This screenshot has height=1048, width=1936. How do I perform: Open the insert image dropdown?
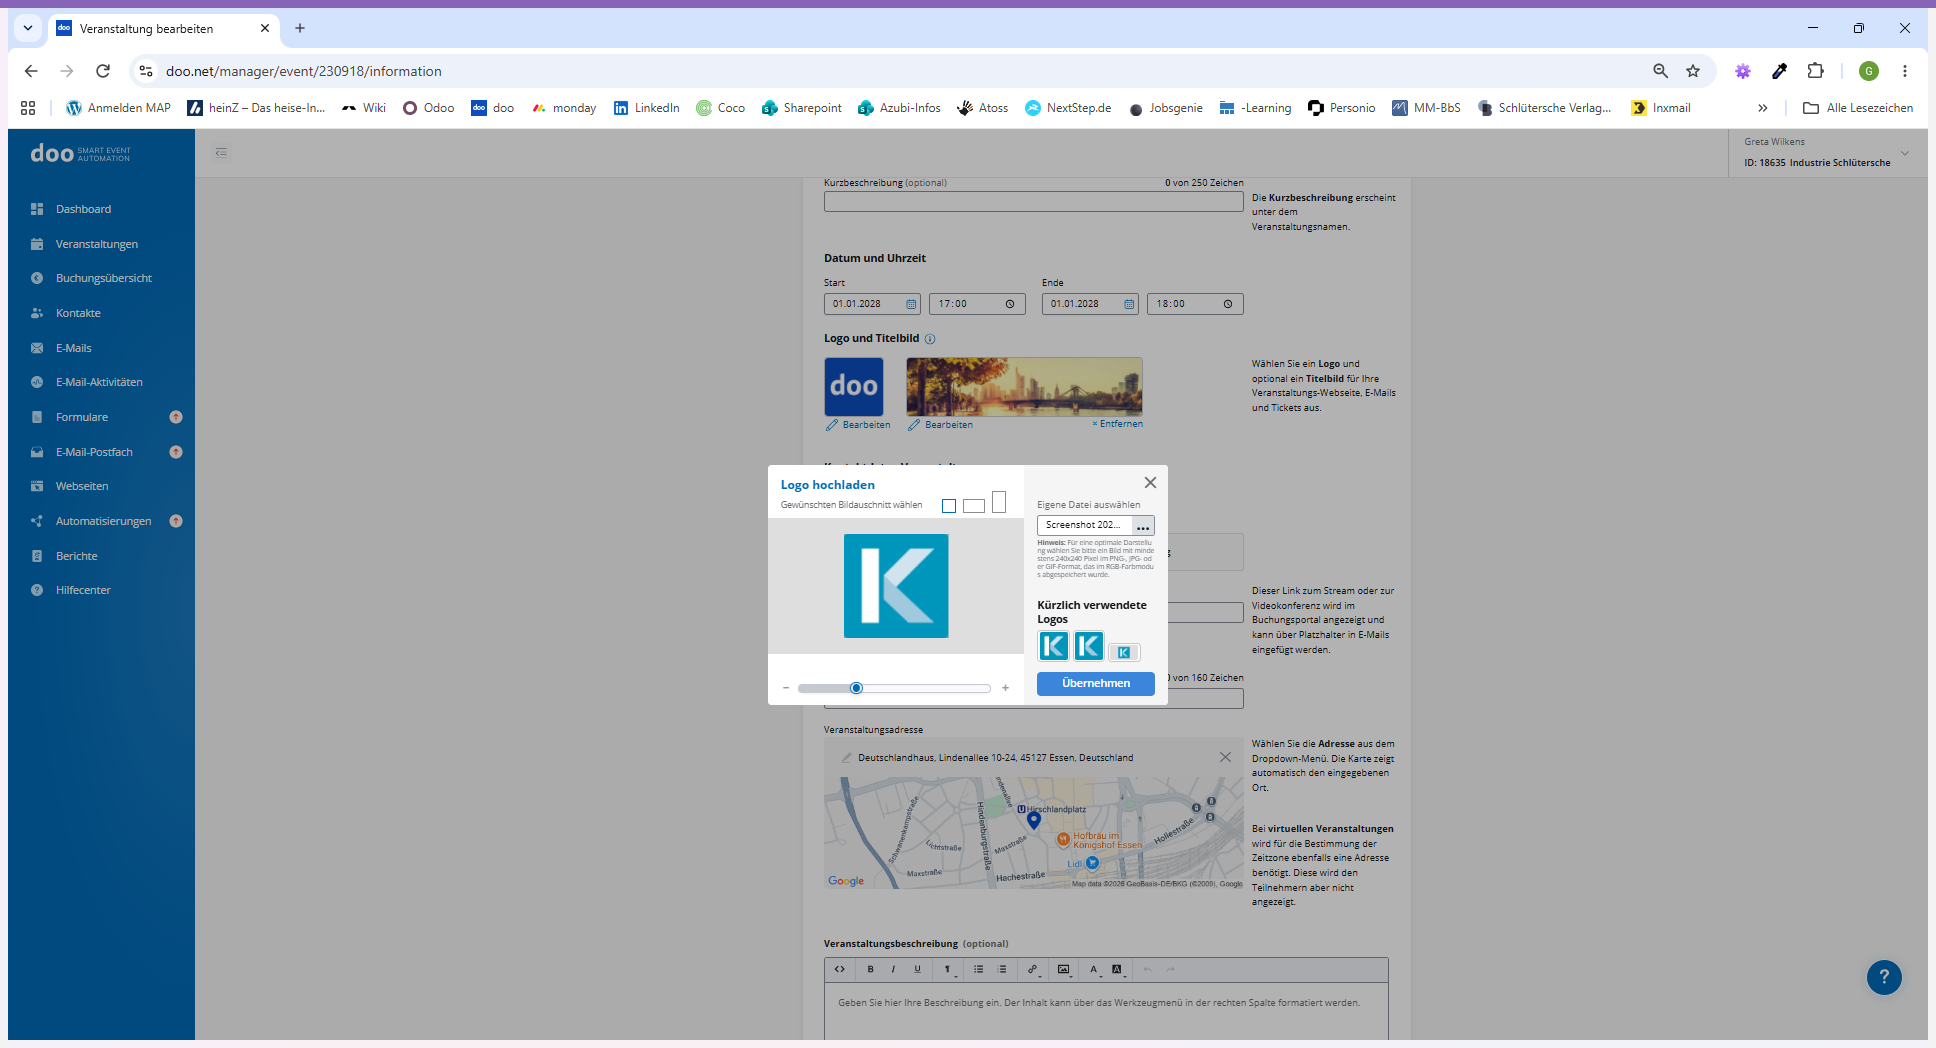1064,969
